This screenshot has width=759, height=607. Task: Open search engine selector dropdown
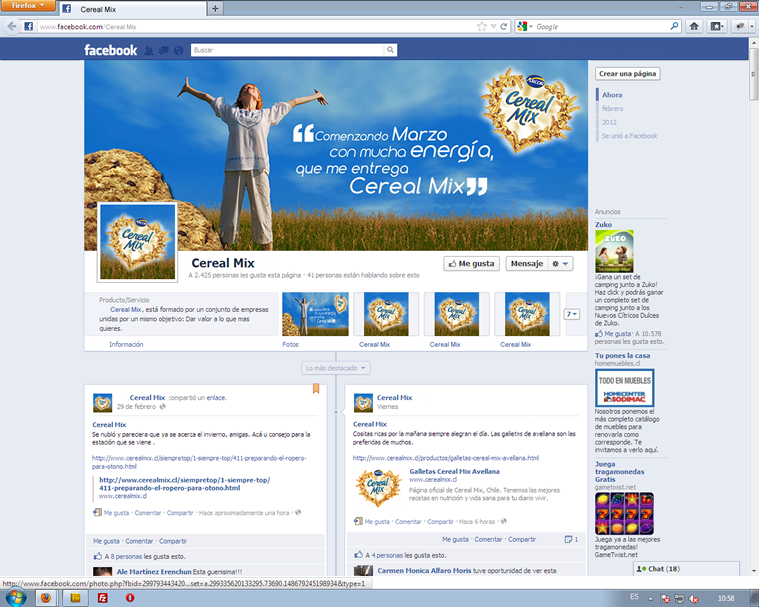525,27
